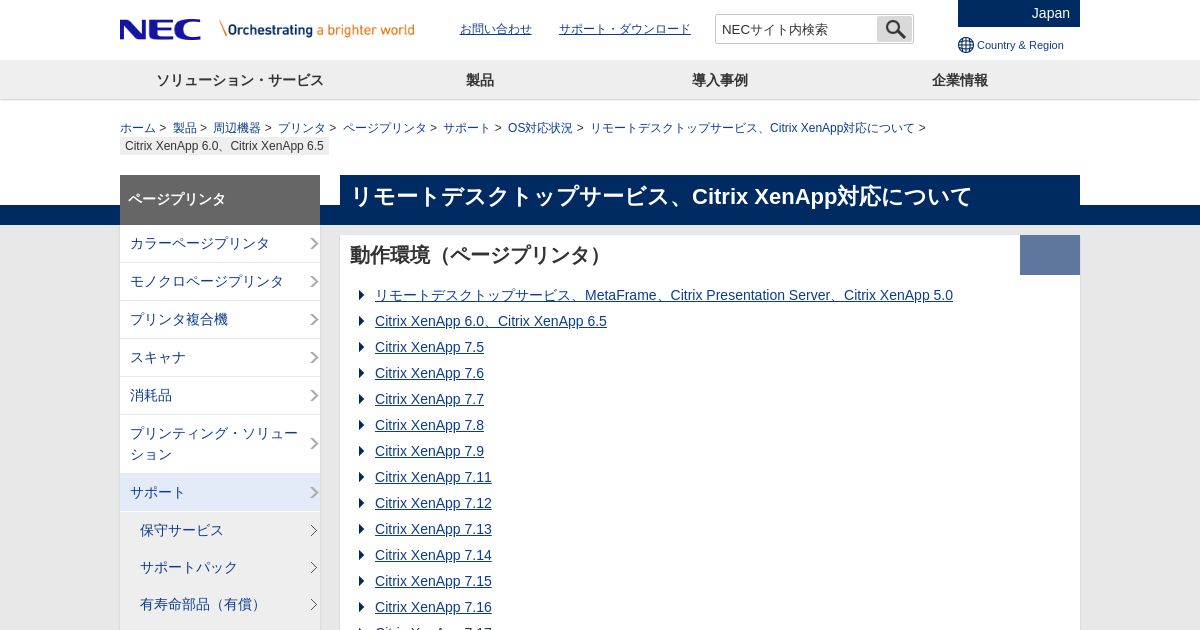Click the Orchestrating a brighter world tagline

click(317, 29)
